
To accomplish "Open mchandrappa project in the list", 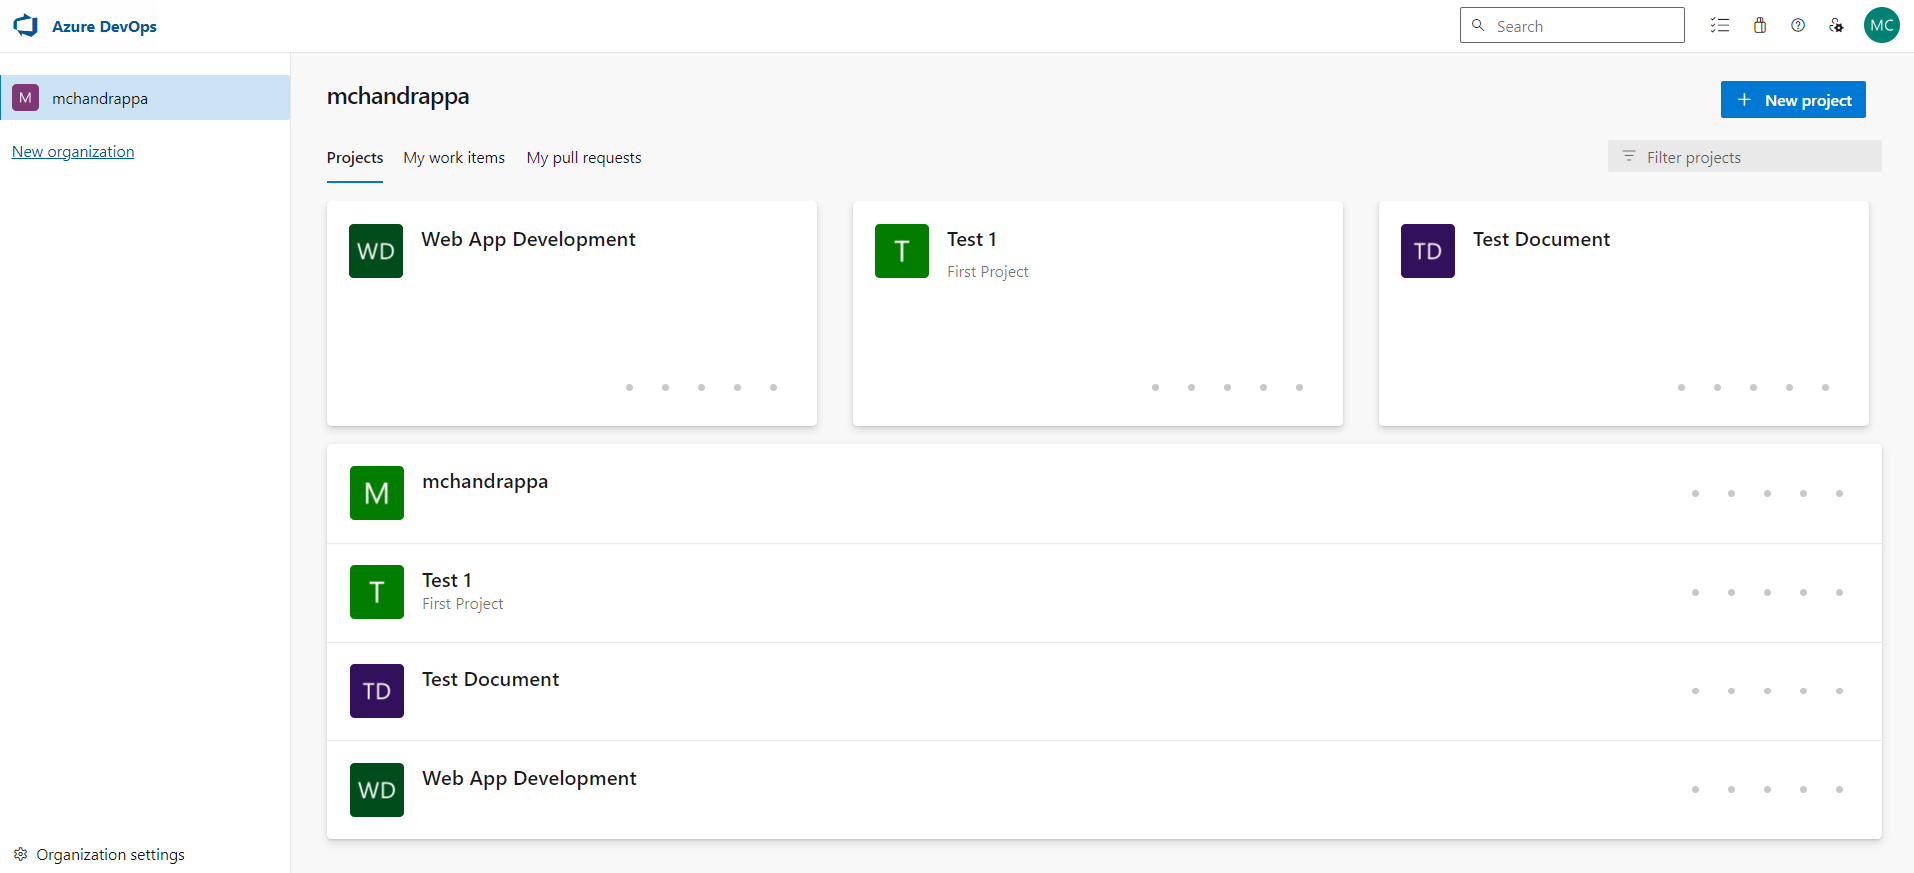I will [485, 482].
